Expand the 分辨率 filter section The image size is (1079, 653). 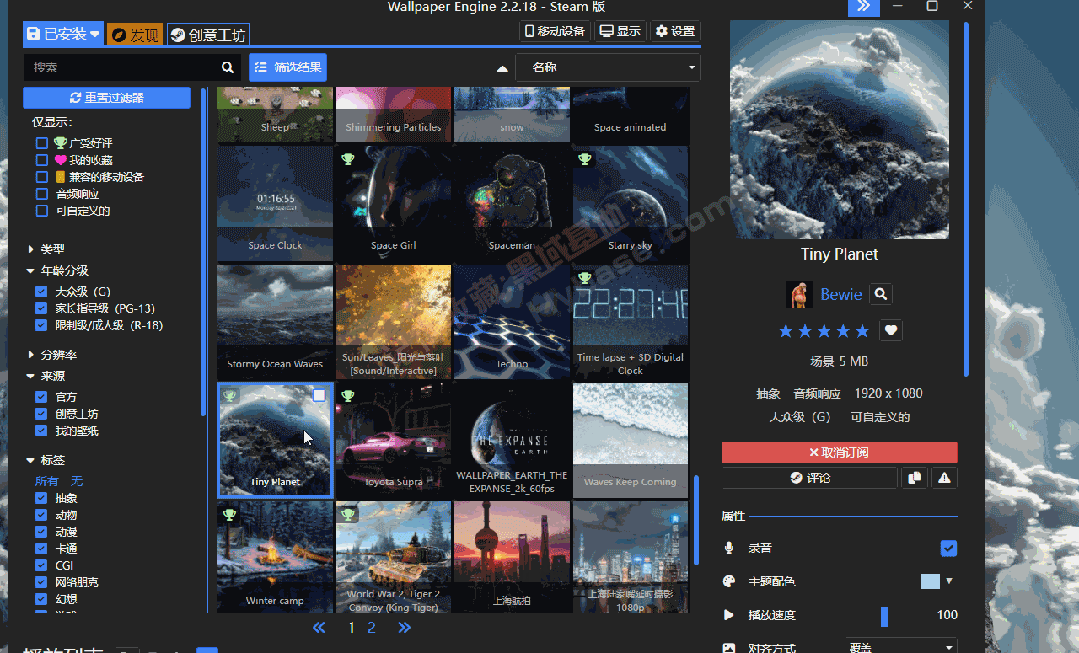pyautogui.click(x=31, y=355)
